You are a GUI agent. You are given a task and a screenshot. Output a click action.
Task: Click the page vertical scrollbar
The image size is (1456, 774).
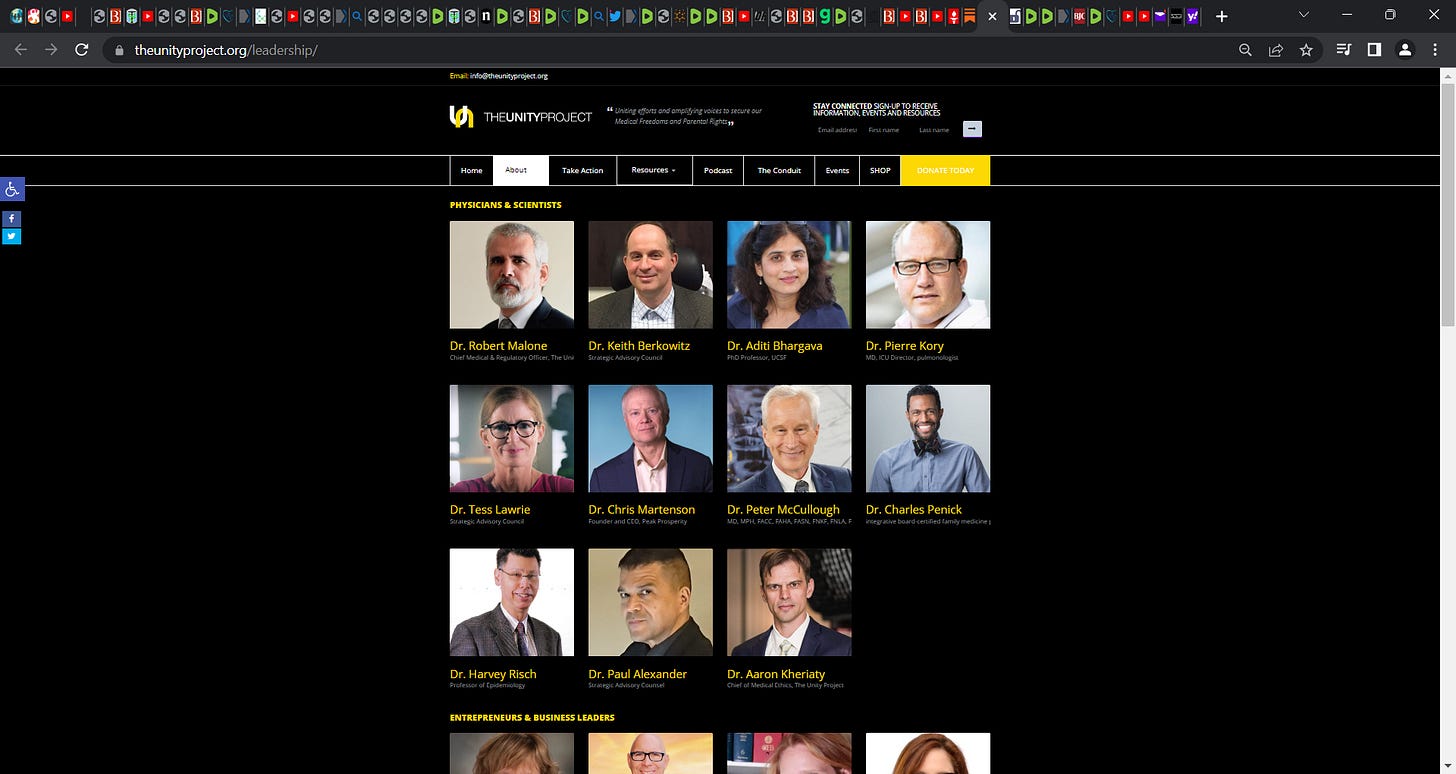pos(1448,420)
